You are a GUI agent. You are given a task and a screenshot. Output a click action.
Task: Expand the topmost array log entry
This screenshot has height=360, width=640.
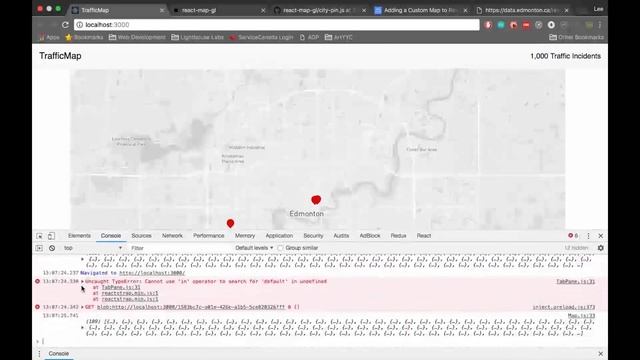pos(82,259)
